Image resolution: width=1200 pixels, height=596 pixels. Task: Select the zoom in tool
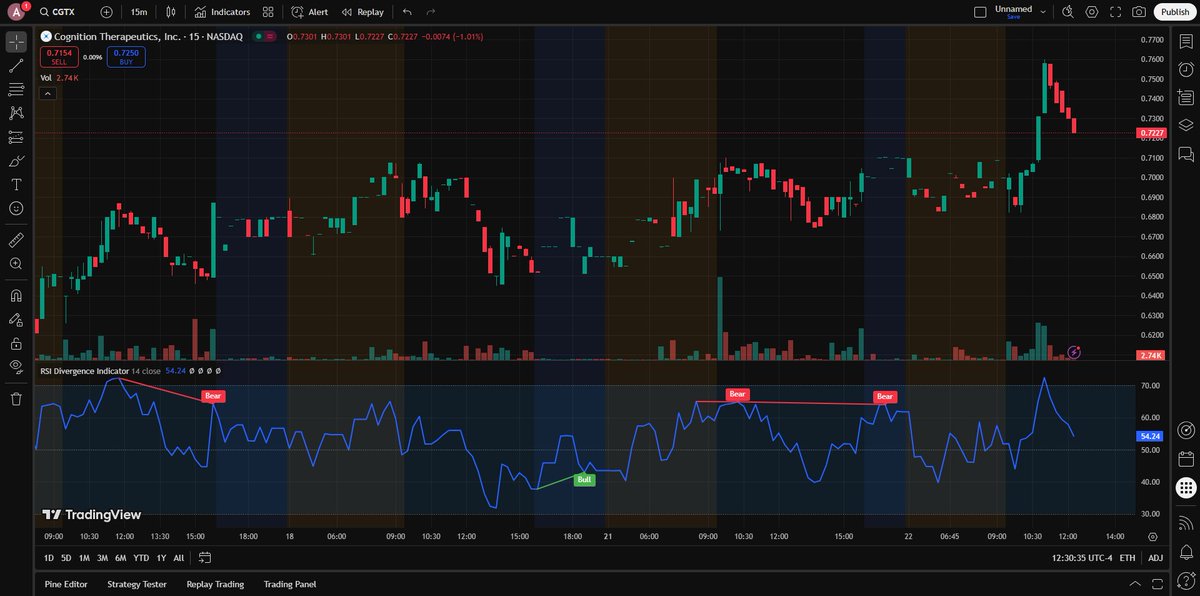click(16, 264)
